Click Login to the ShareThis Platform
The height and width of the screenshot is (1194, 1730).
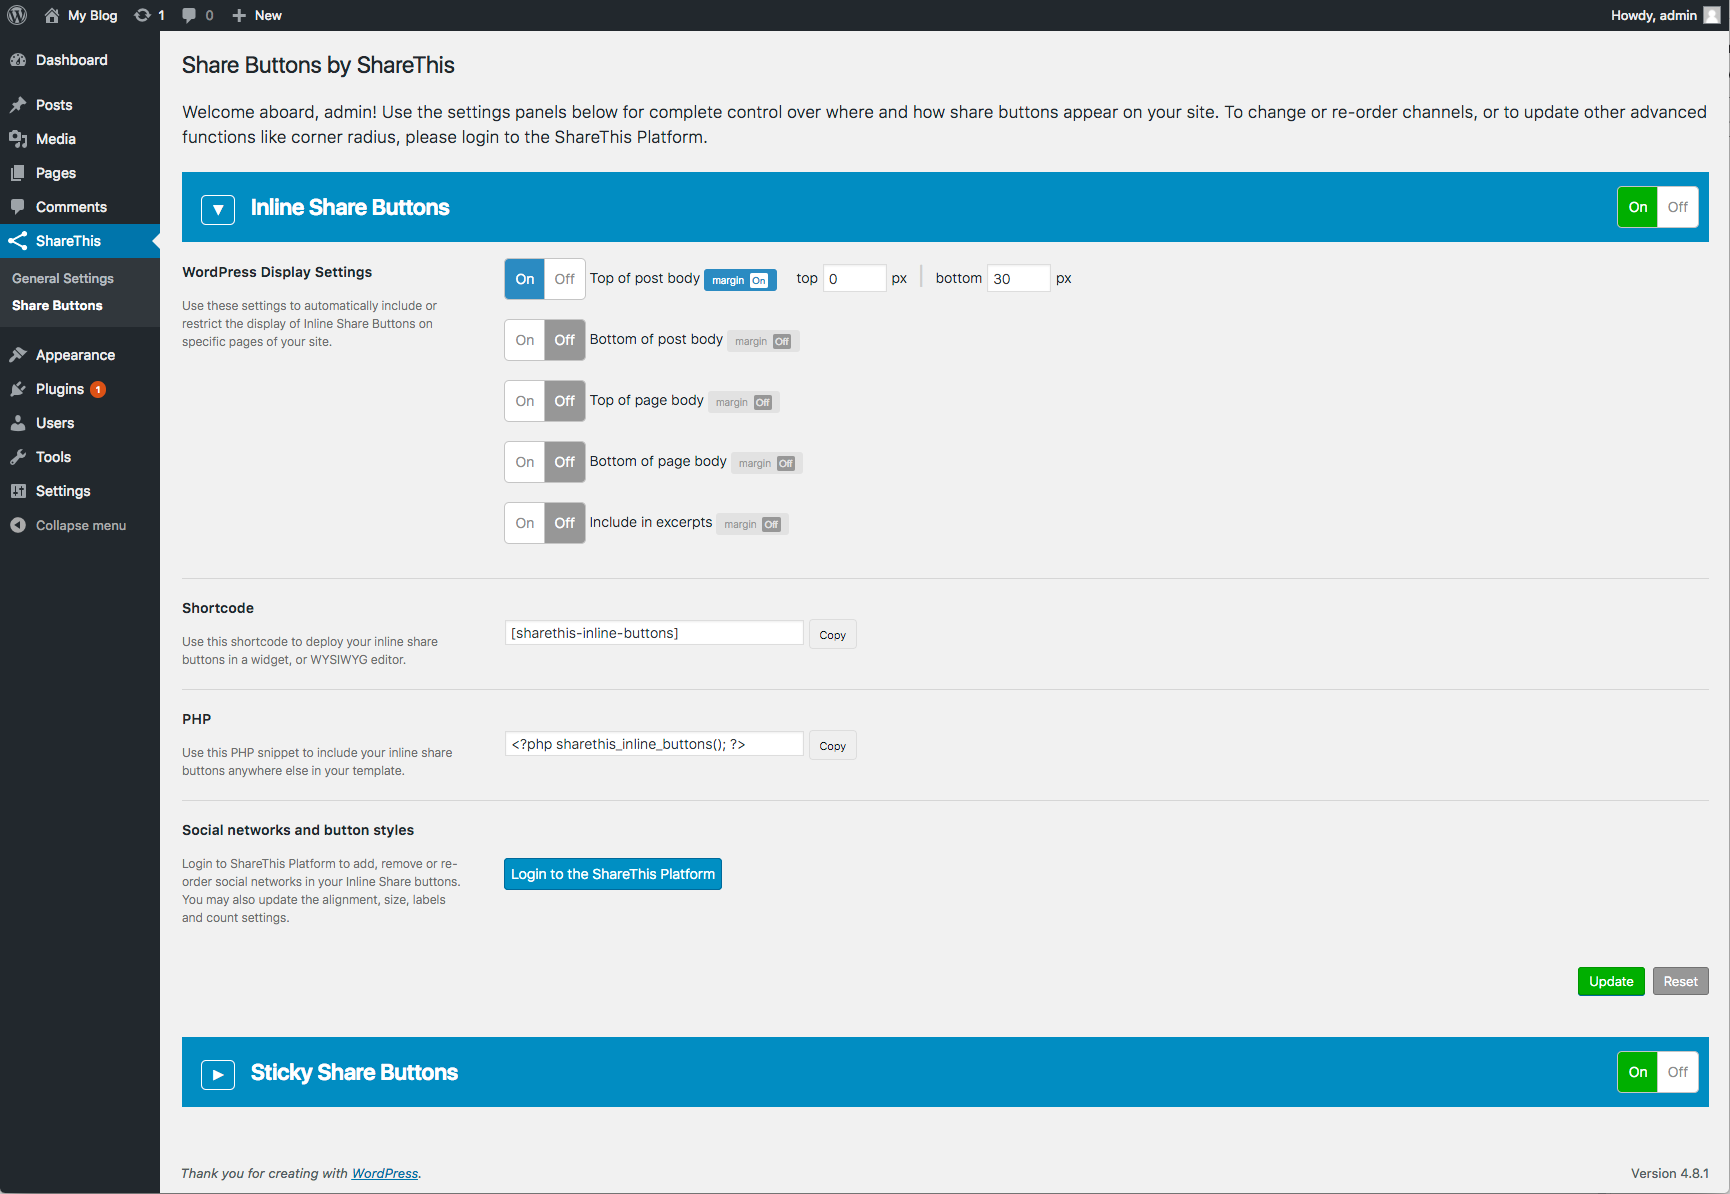pos(612,874)
